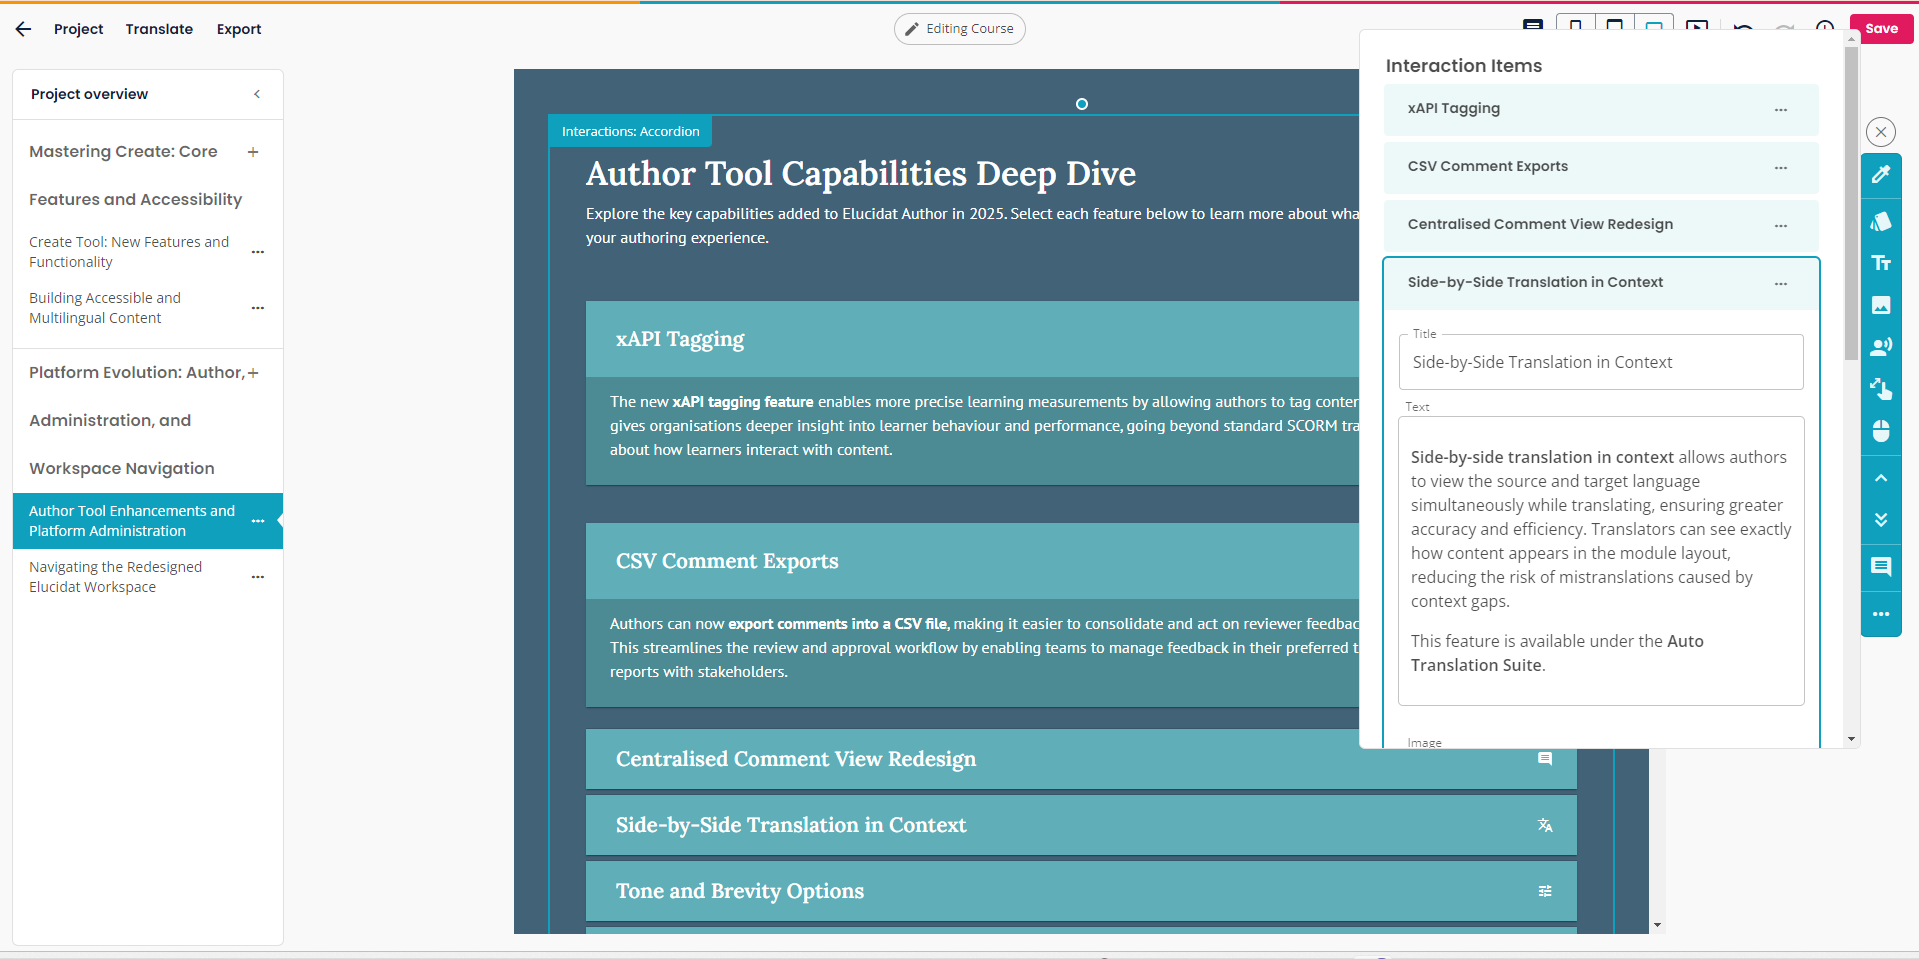
Task: Go back using the left arrow icon
Action: pos(23,29)
